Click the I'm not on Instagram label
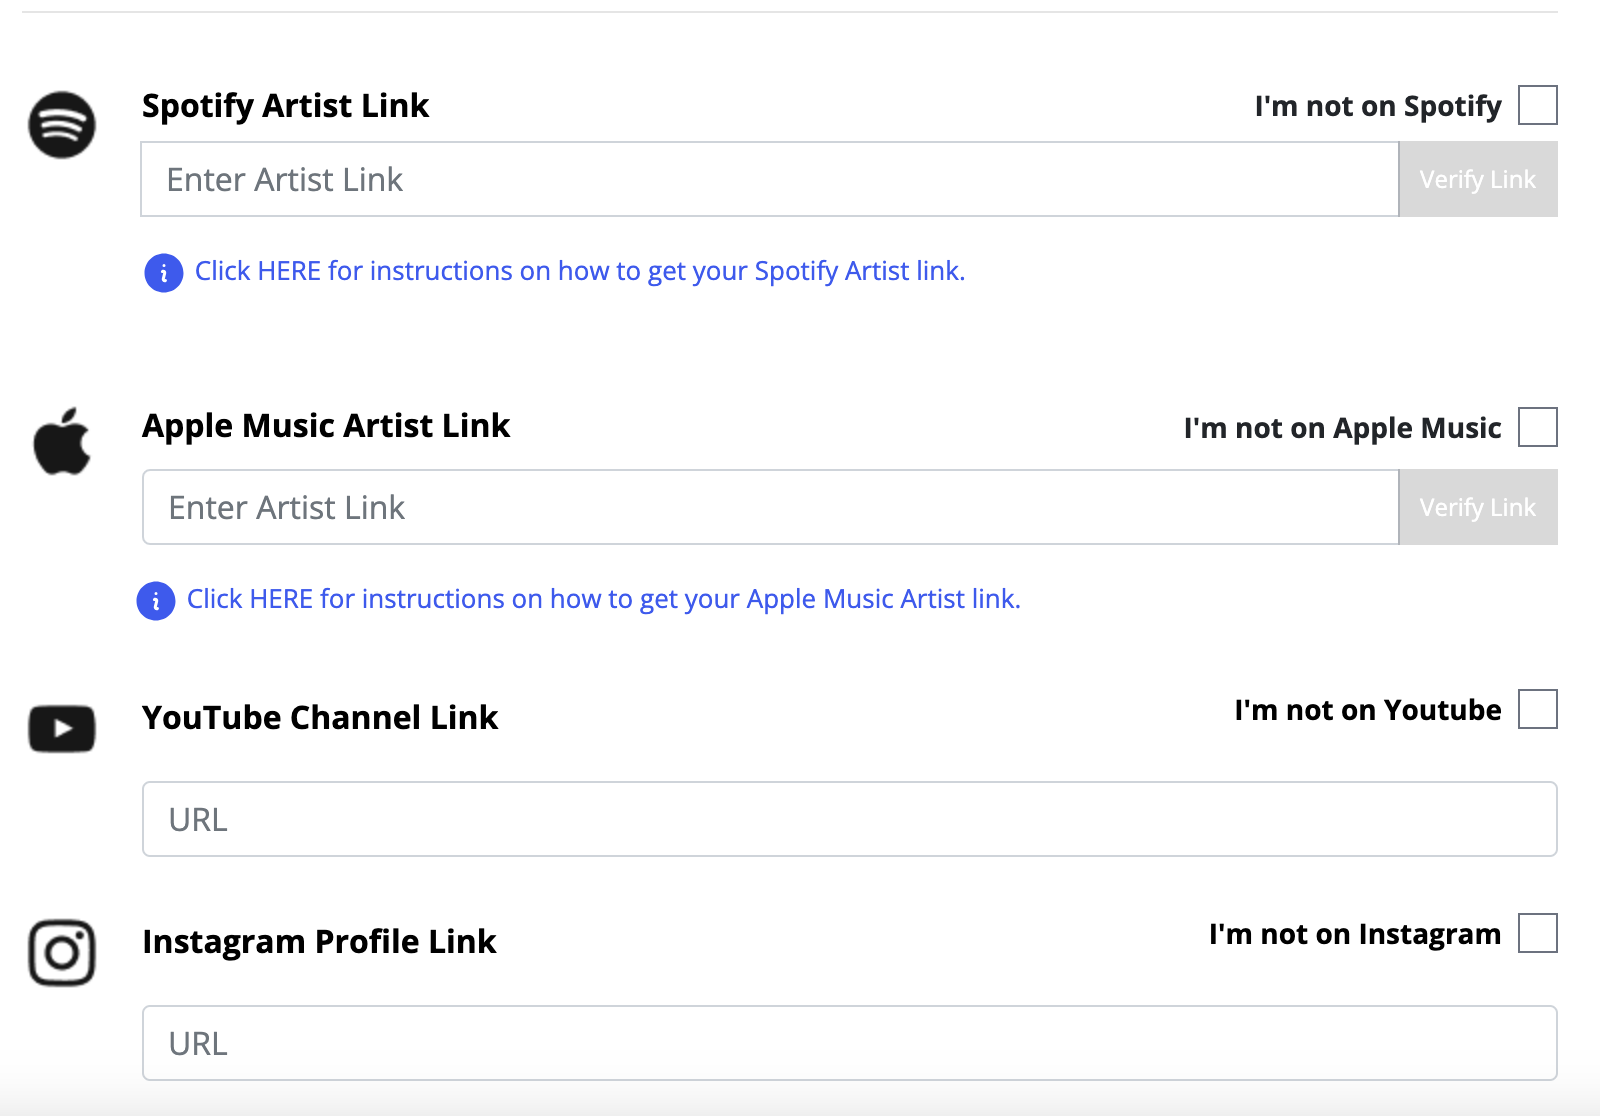This screenshot has width=1600, height=1116. [x=1355, y=934]
